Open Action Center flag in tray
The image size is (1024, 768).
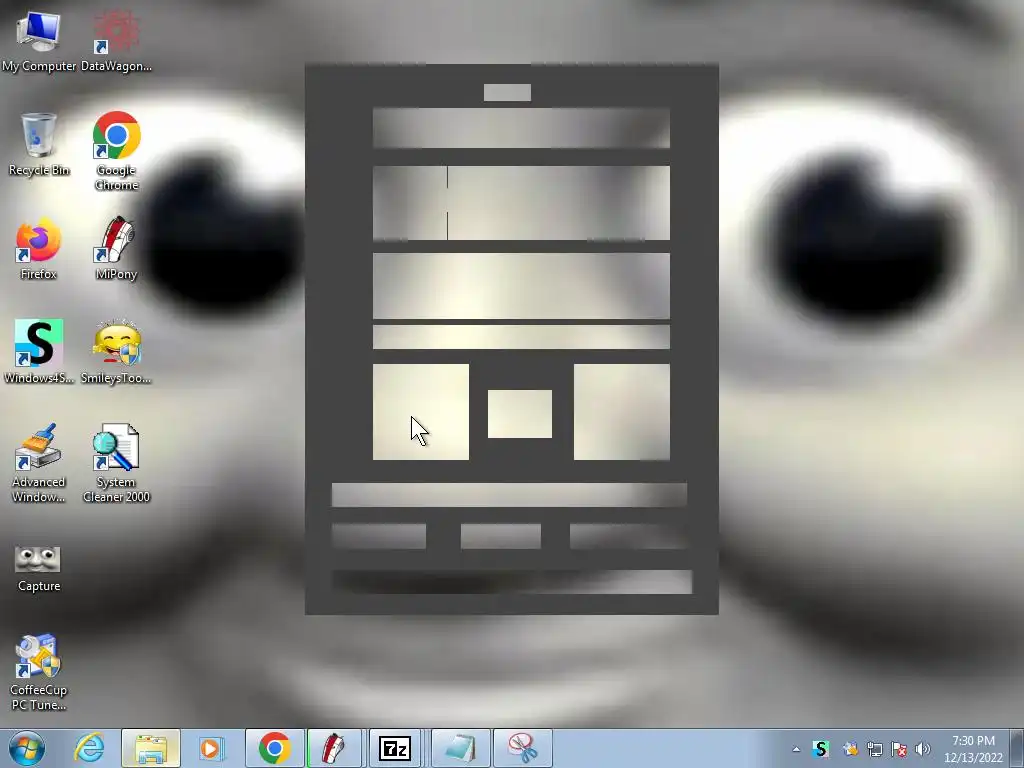pyautogui.click(x=899, y=749)
